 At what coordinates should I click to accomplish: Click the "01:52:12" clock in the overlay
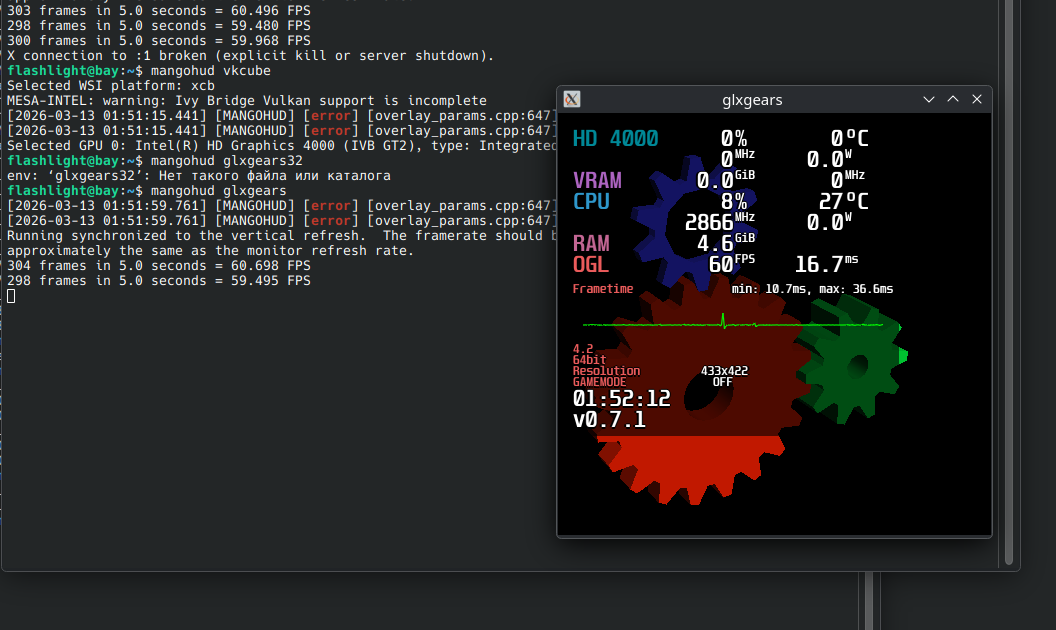pos(622,399)
